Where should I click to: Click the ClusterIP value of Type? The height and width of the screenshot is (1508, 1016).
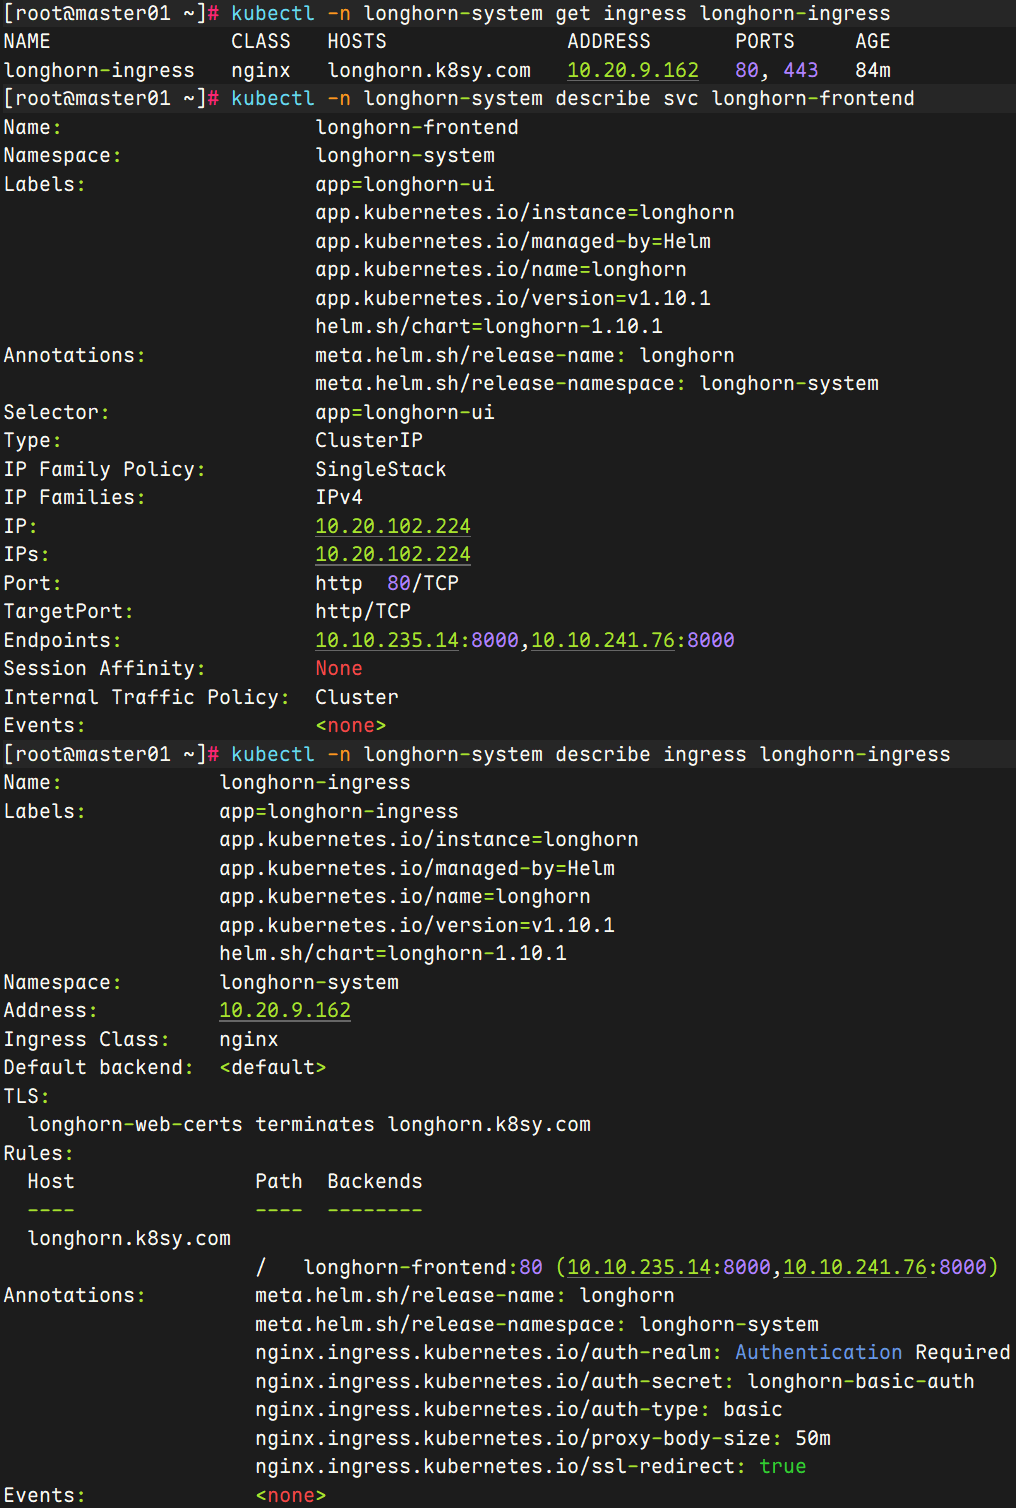[x=369, y=440]
